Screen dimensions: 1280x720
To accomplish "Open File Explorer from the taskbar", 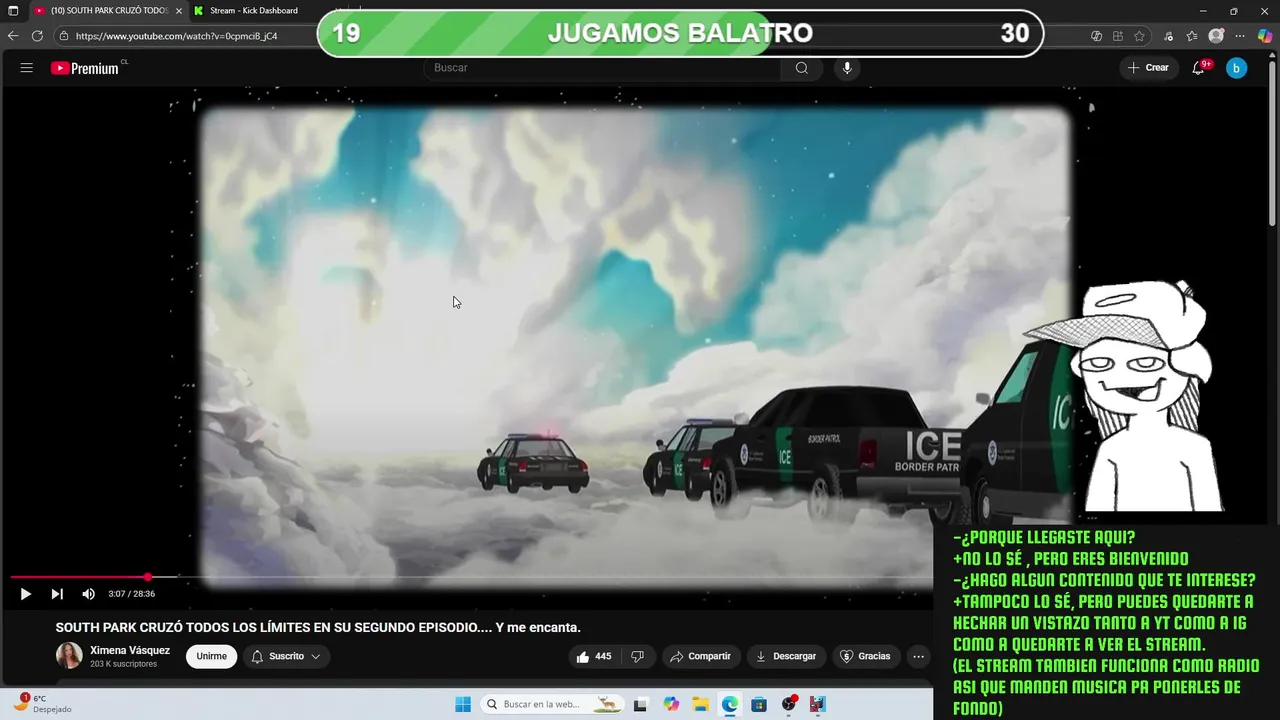I will [700, 704].
